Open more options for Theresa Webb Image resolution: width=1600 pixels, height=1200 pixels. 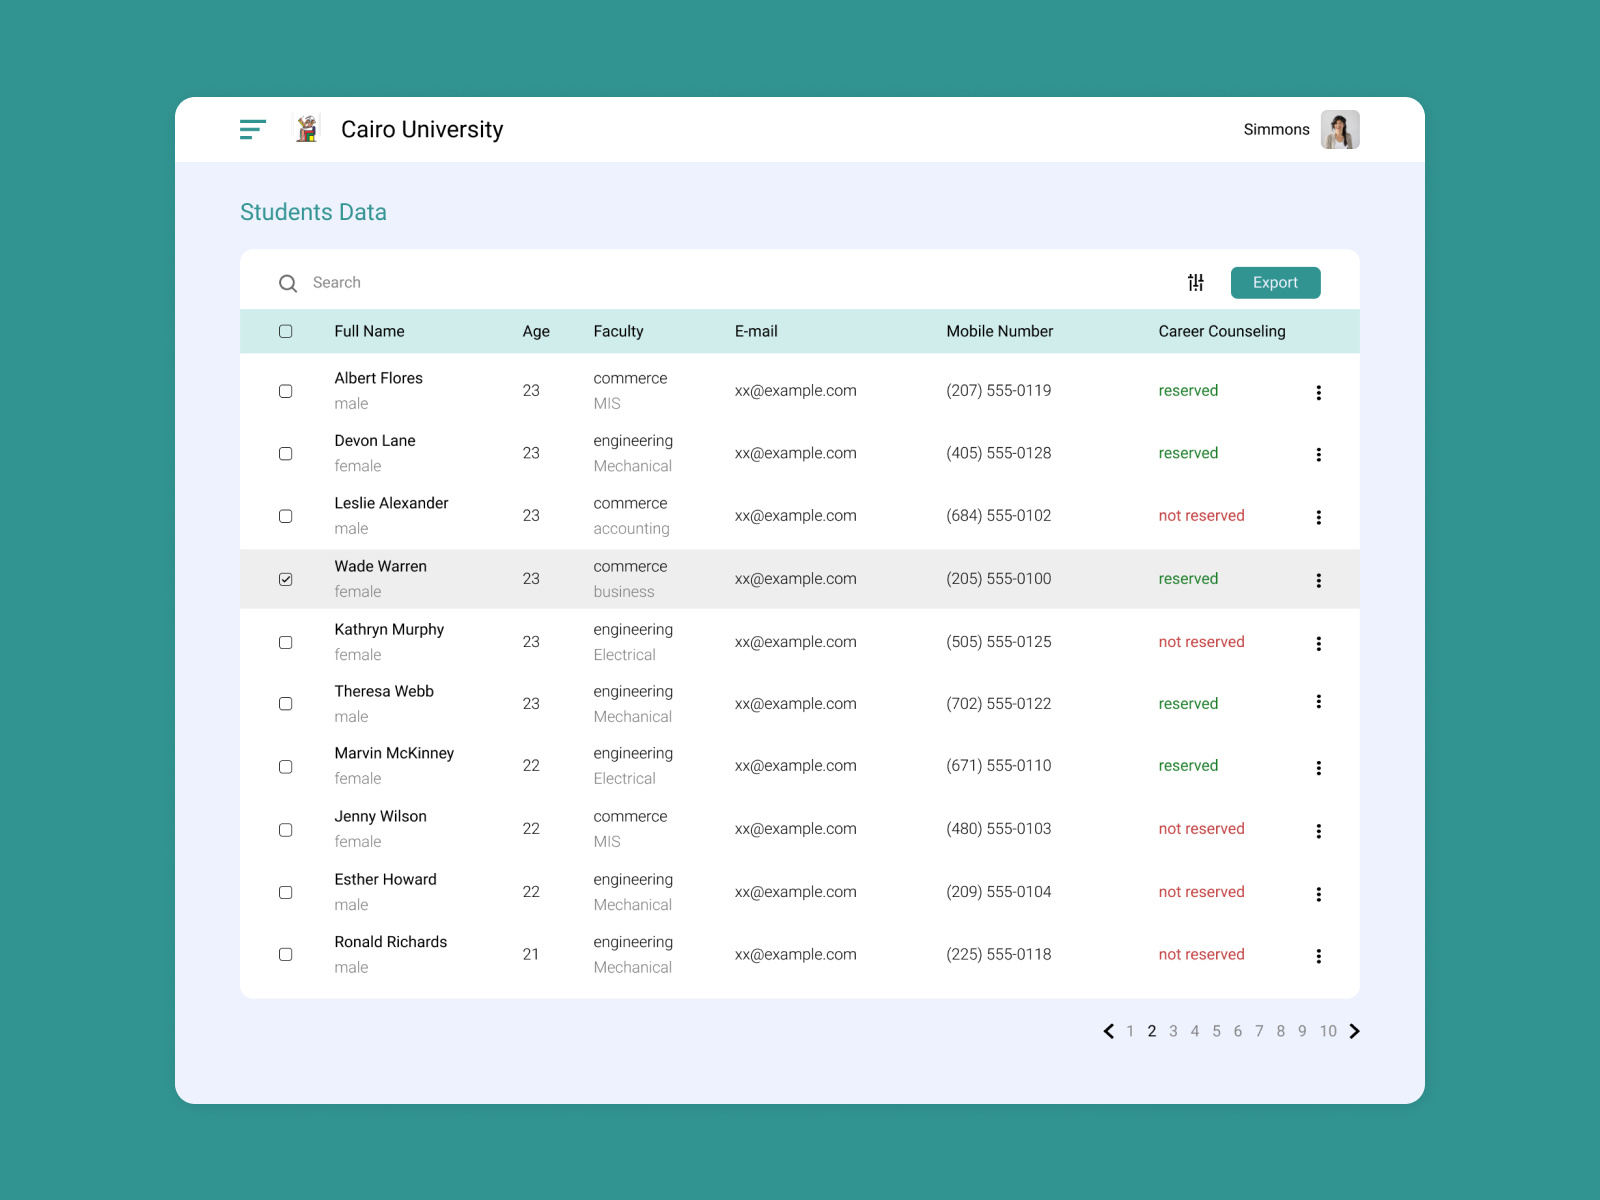[1319, 702]
